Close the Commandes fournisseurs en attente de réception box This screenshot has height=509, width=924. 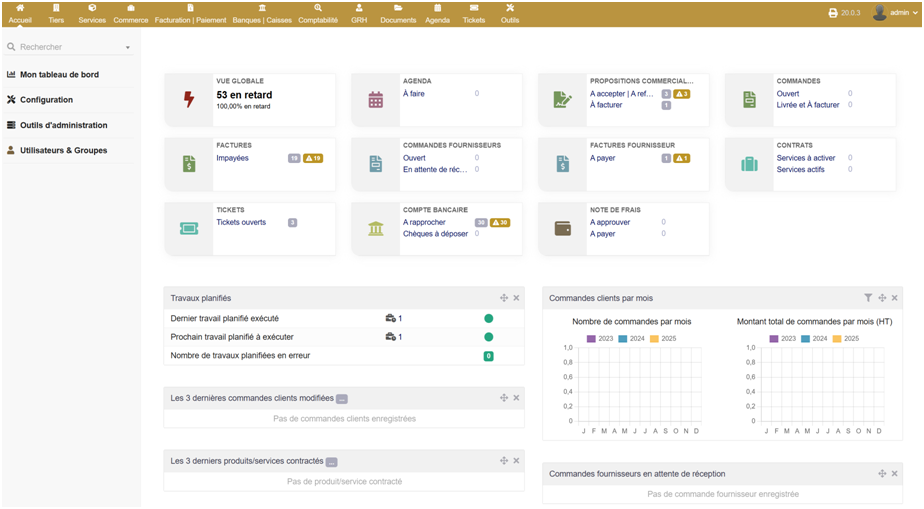(895, 473)
